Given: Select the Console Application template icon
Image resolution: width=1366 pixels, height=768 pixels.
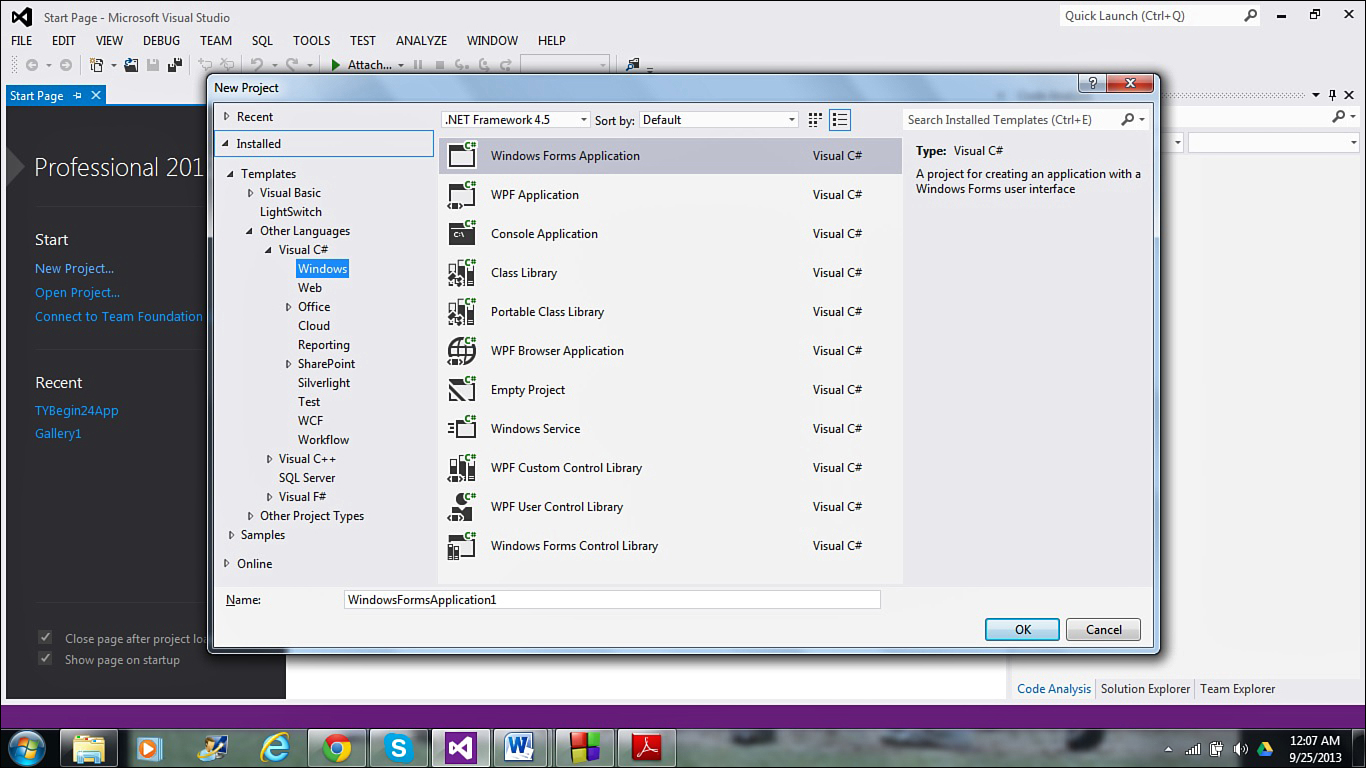Looking at the screenshot, I should (x=461, y=234).
